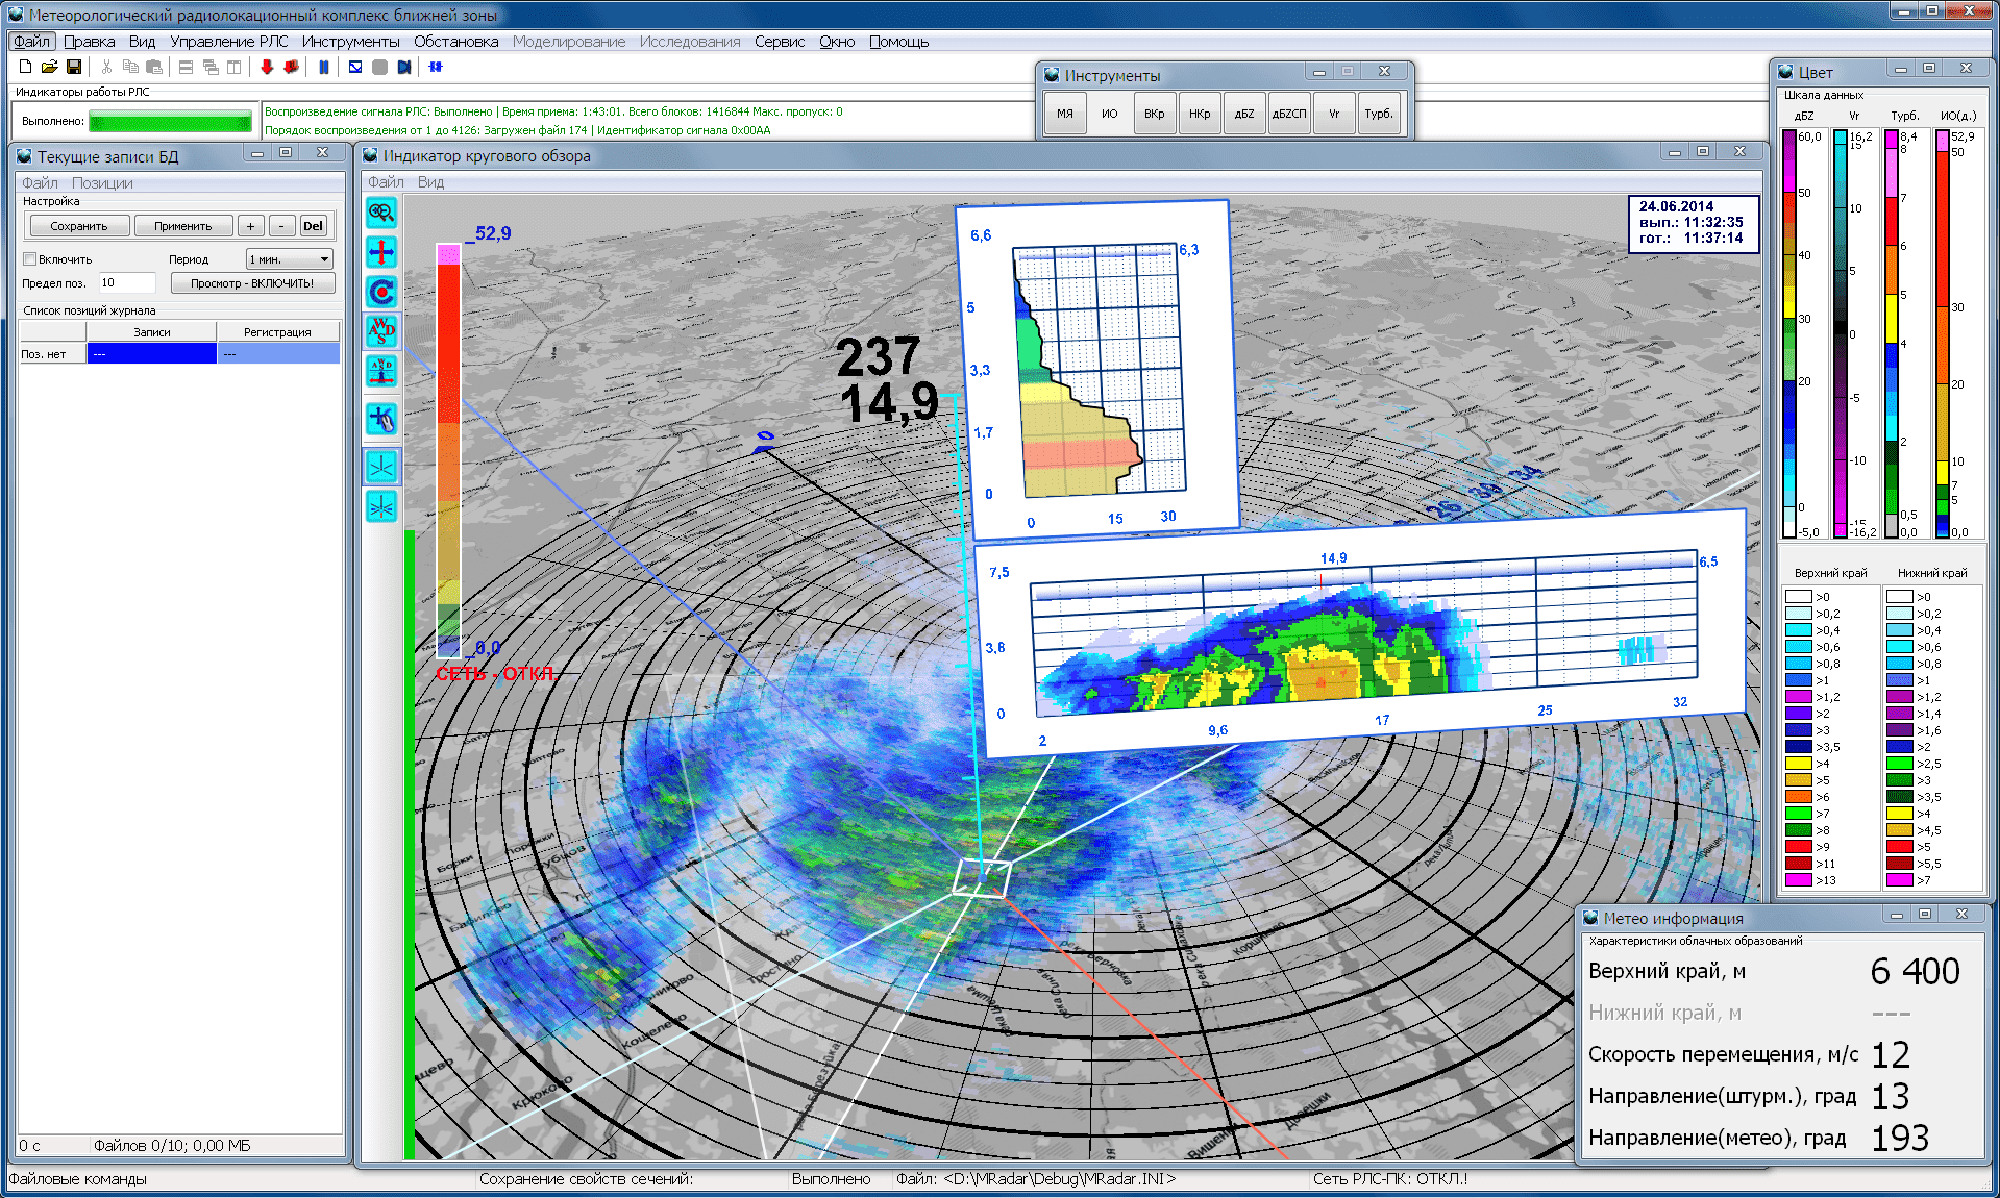Toggle the МЯ instrument button
Screen dimensions: 2000x1198
[x=1065, y=114]
